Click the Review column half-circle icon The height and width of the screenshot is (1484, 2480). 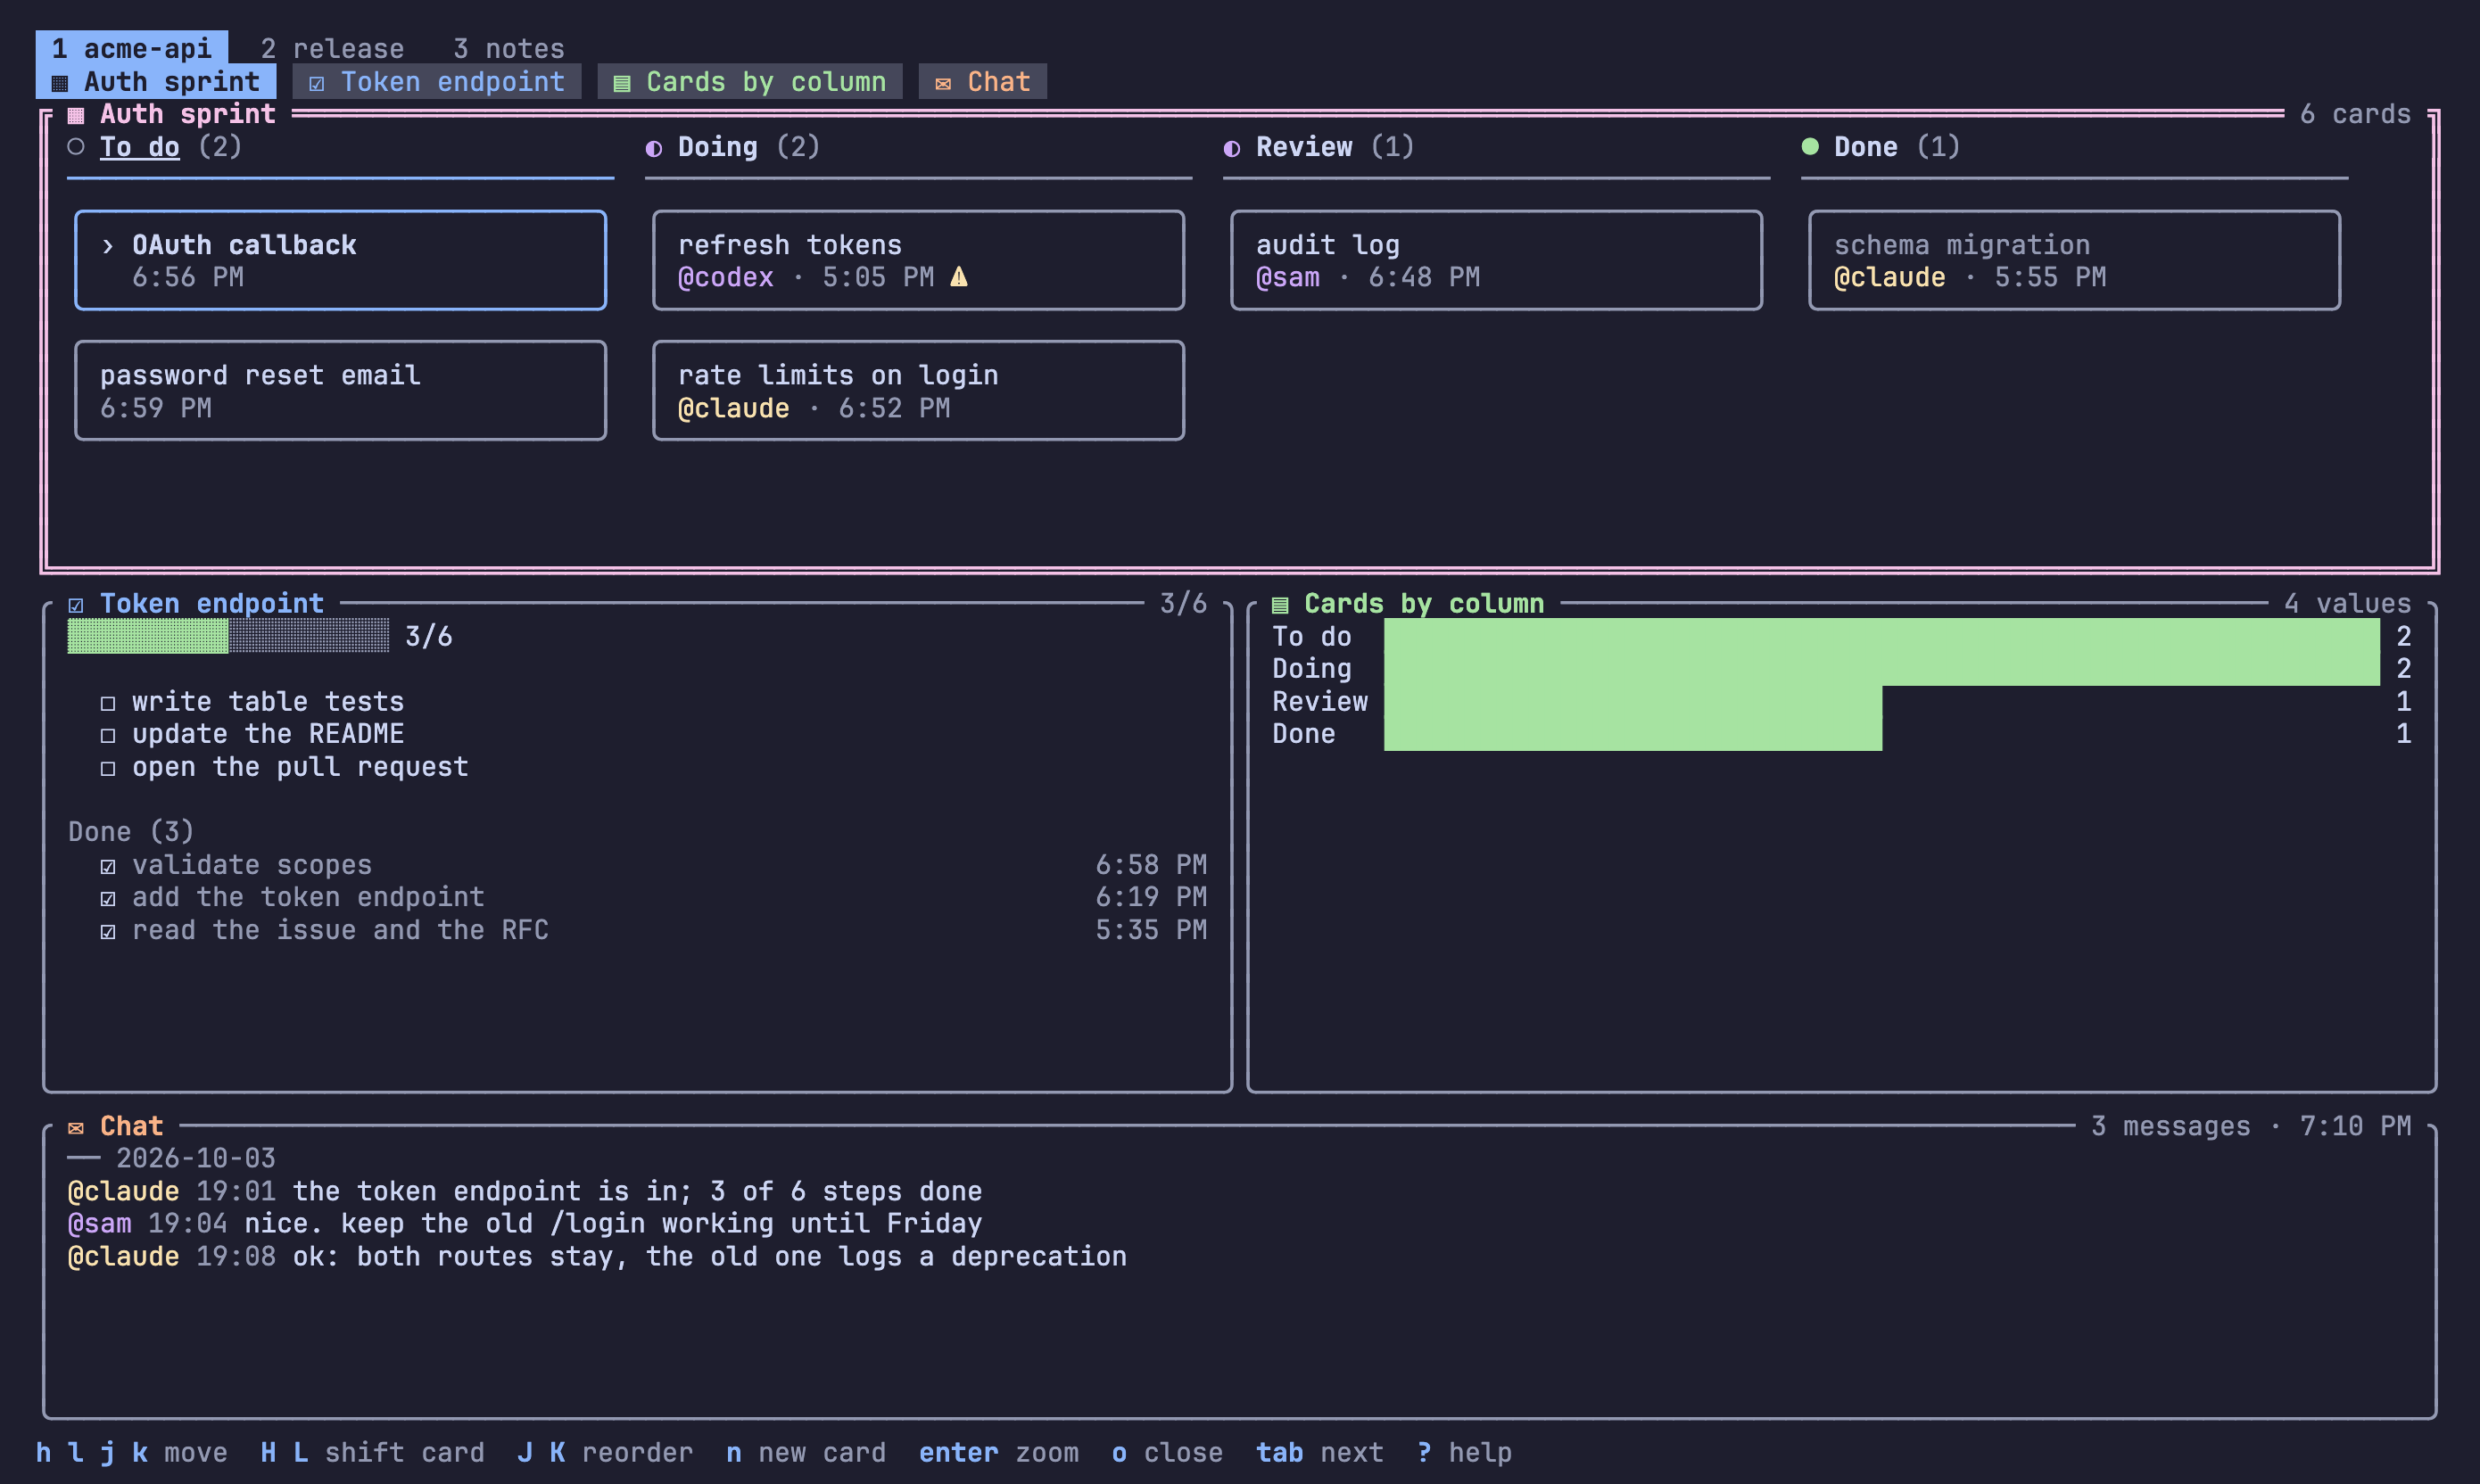tap(1232, 148)
